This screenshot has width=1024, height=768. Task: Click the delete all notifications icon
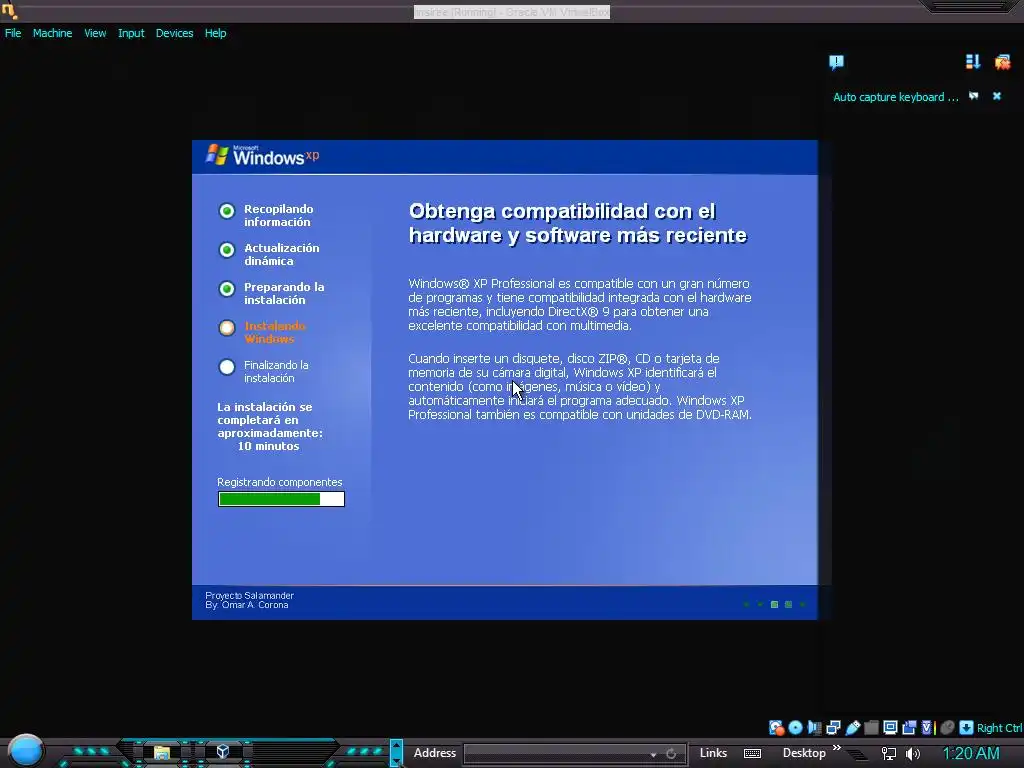coord(1002,62)
